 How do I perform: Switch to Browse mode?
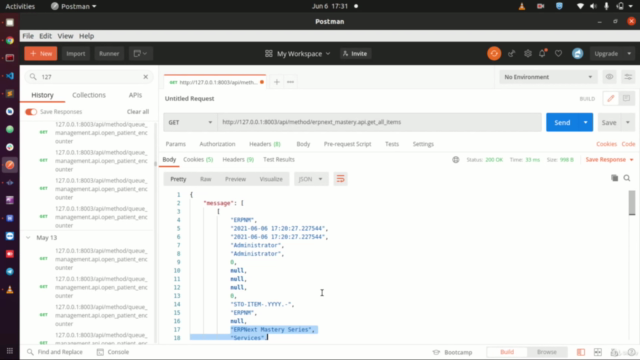pos(547,352)
